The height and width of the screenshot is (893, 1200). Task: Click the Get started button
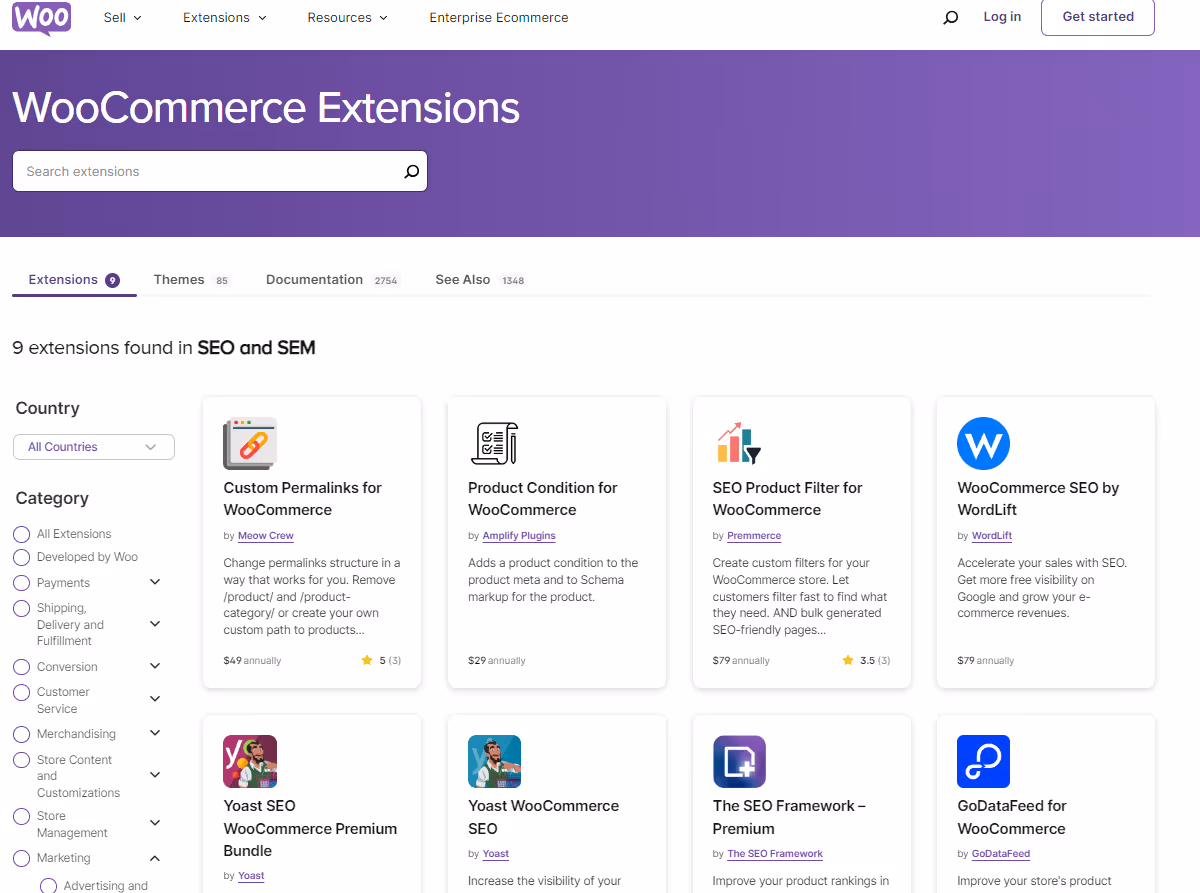[x=1097, y=17]
